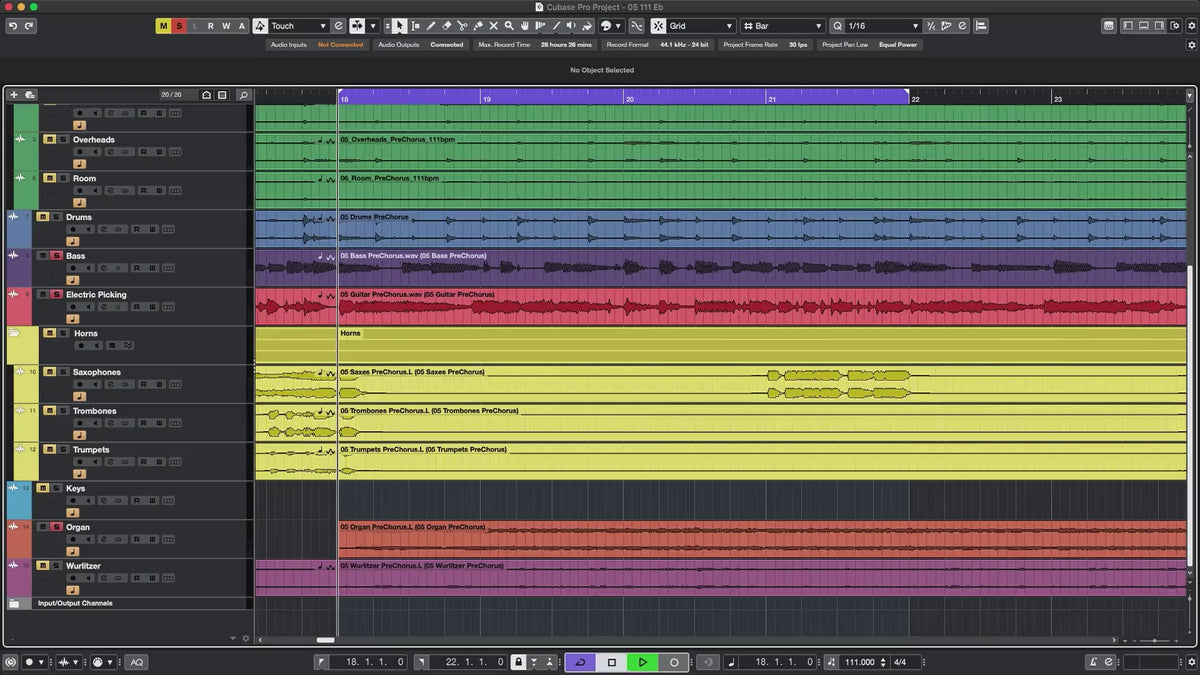Click the Add Track plus icon

(x=14, y=95)
